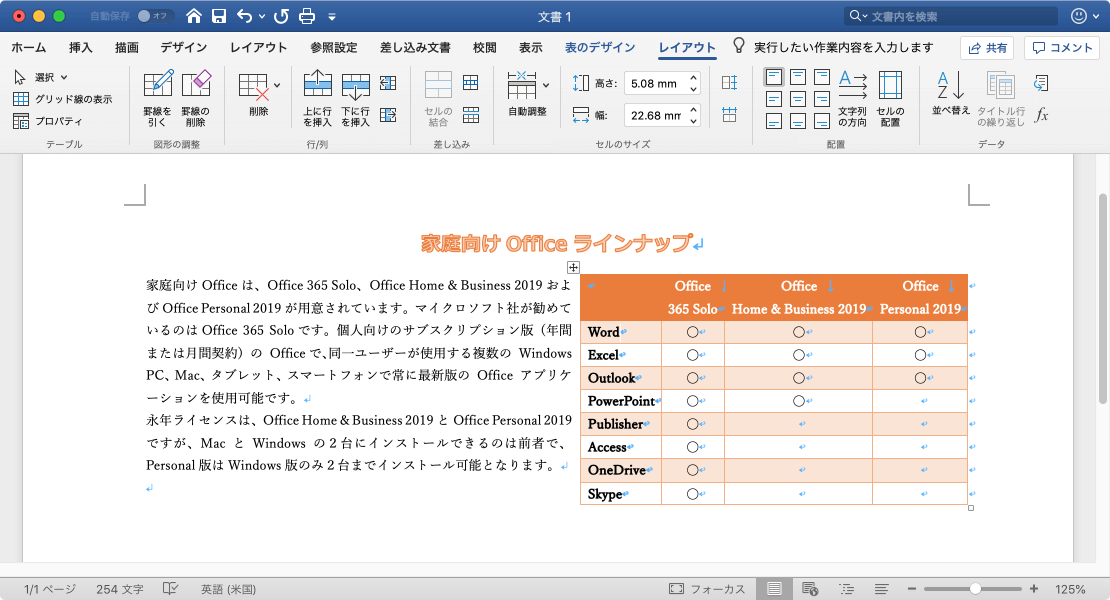
Task: Click the Comments (コメント) button
Action: coord(1062,47)
